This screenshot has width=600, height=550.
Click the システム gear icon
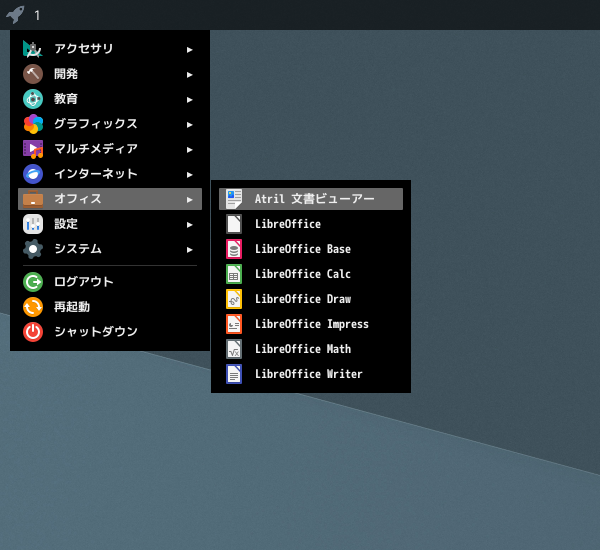pos(33,249)
